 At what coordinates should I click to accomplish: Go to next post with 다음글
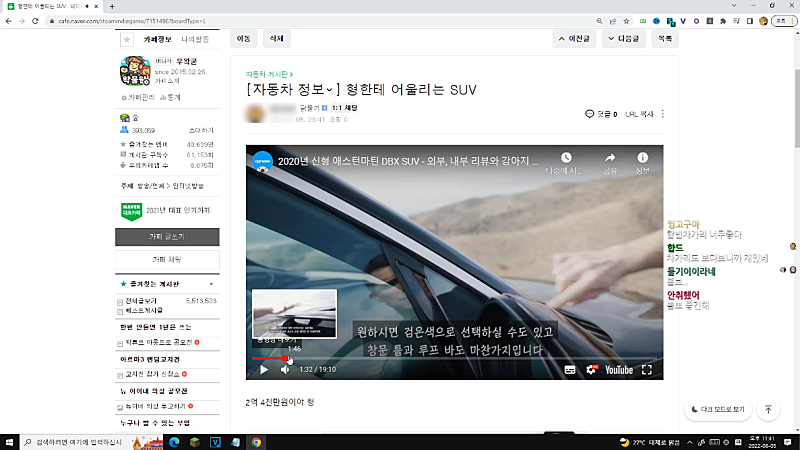click(x=625, y=39)
